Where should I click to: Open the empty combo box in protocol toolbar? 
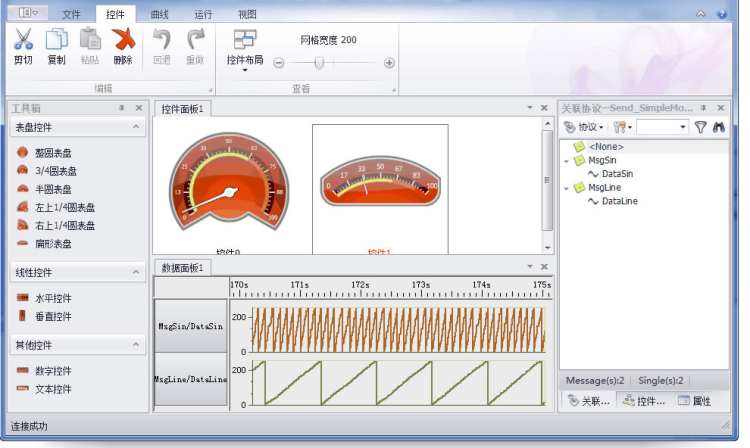point(662,127)
